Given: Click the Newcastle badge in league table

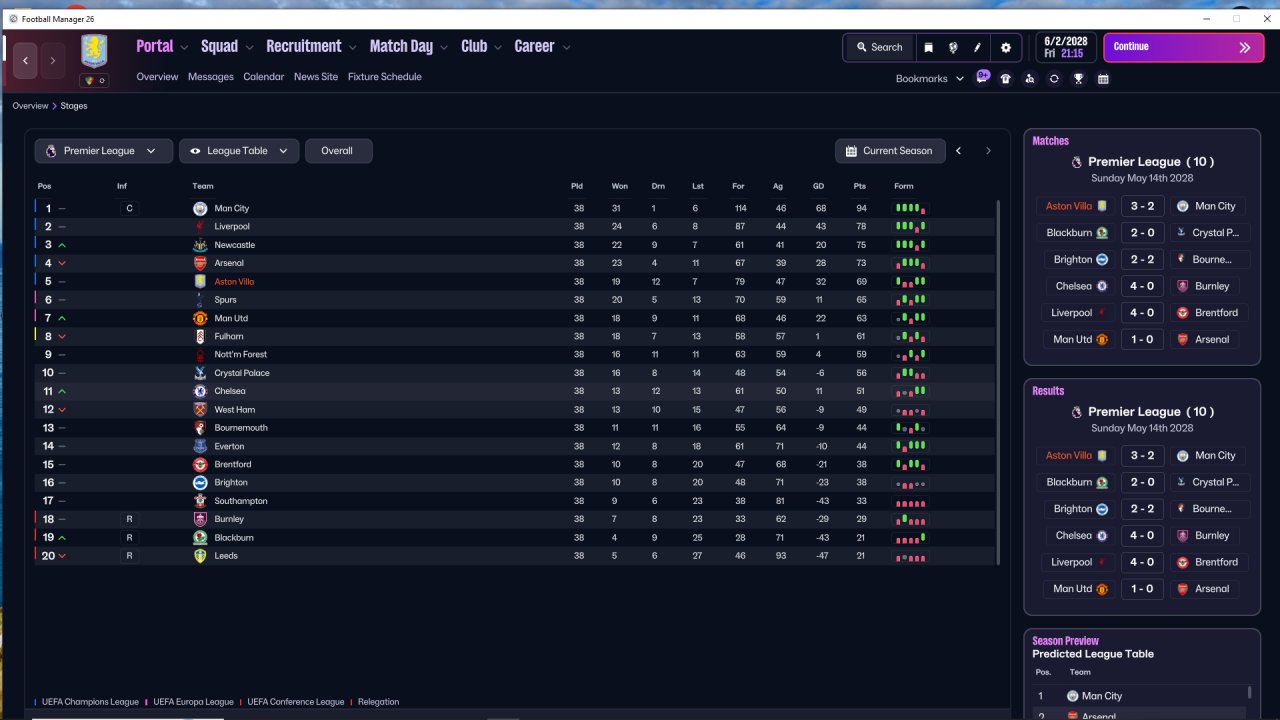Looking at the screenshot, I should [200, 245].
